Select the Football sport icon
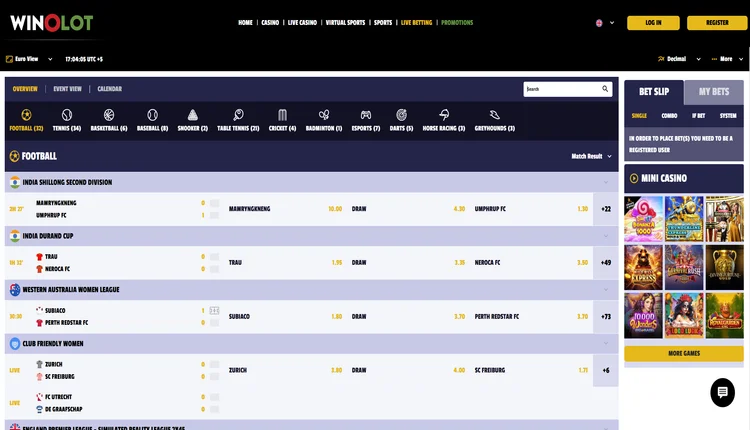 coord(26,115)
